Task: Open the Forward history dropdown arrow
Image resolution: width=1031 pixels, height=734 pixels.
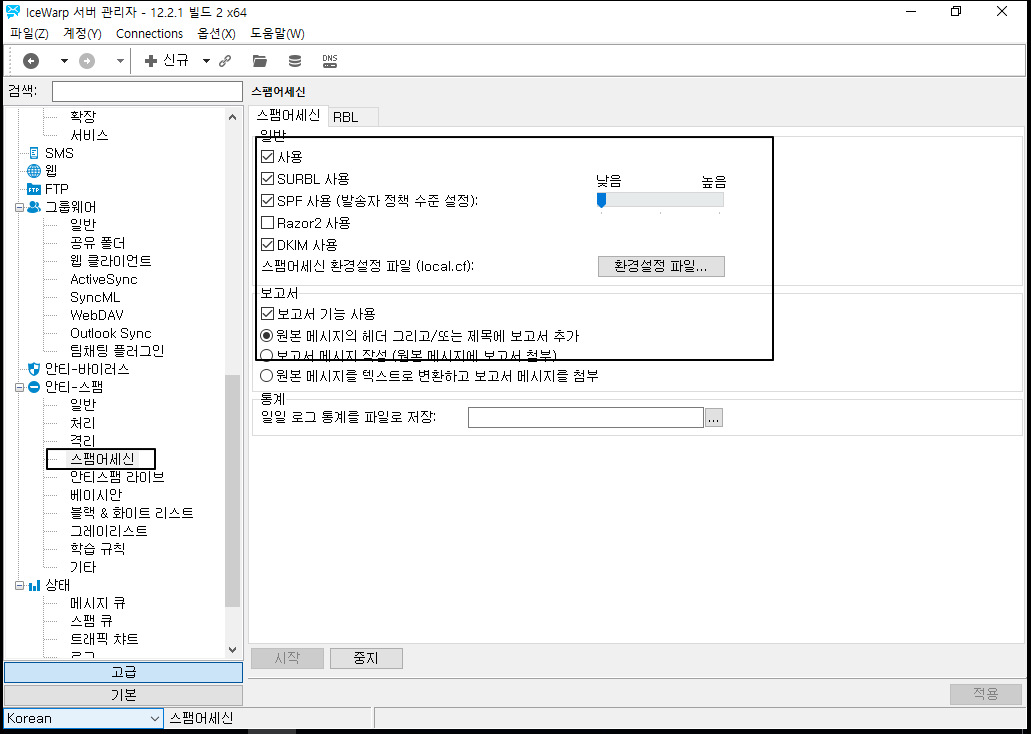Action: click(x=120, y=61)
